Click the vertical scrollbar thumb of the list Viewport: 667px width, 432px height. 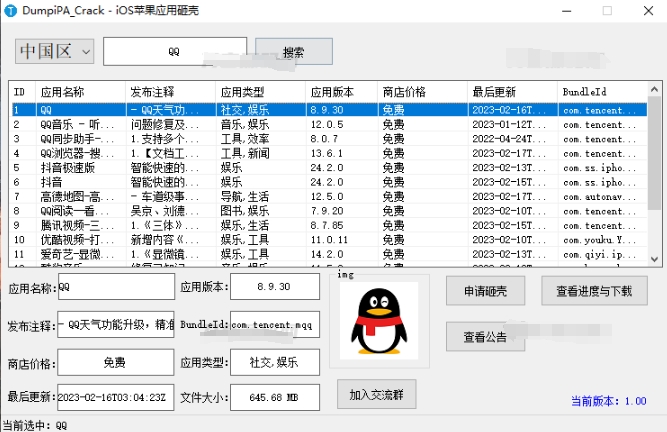[x=655, y=153]
